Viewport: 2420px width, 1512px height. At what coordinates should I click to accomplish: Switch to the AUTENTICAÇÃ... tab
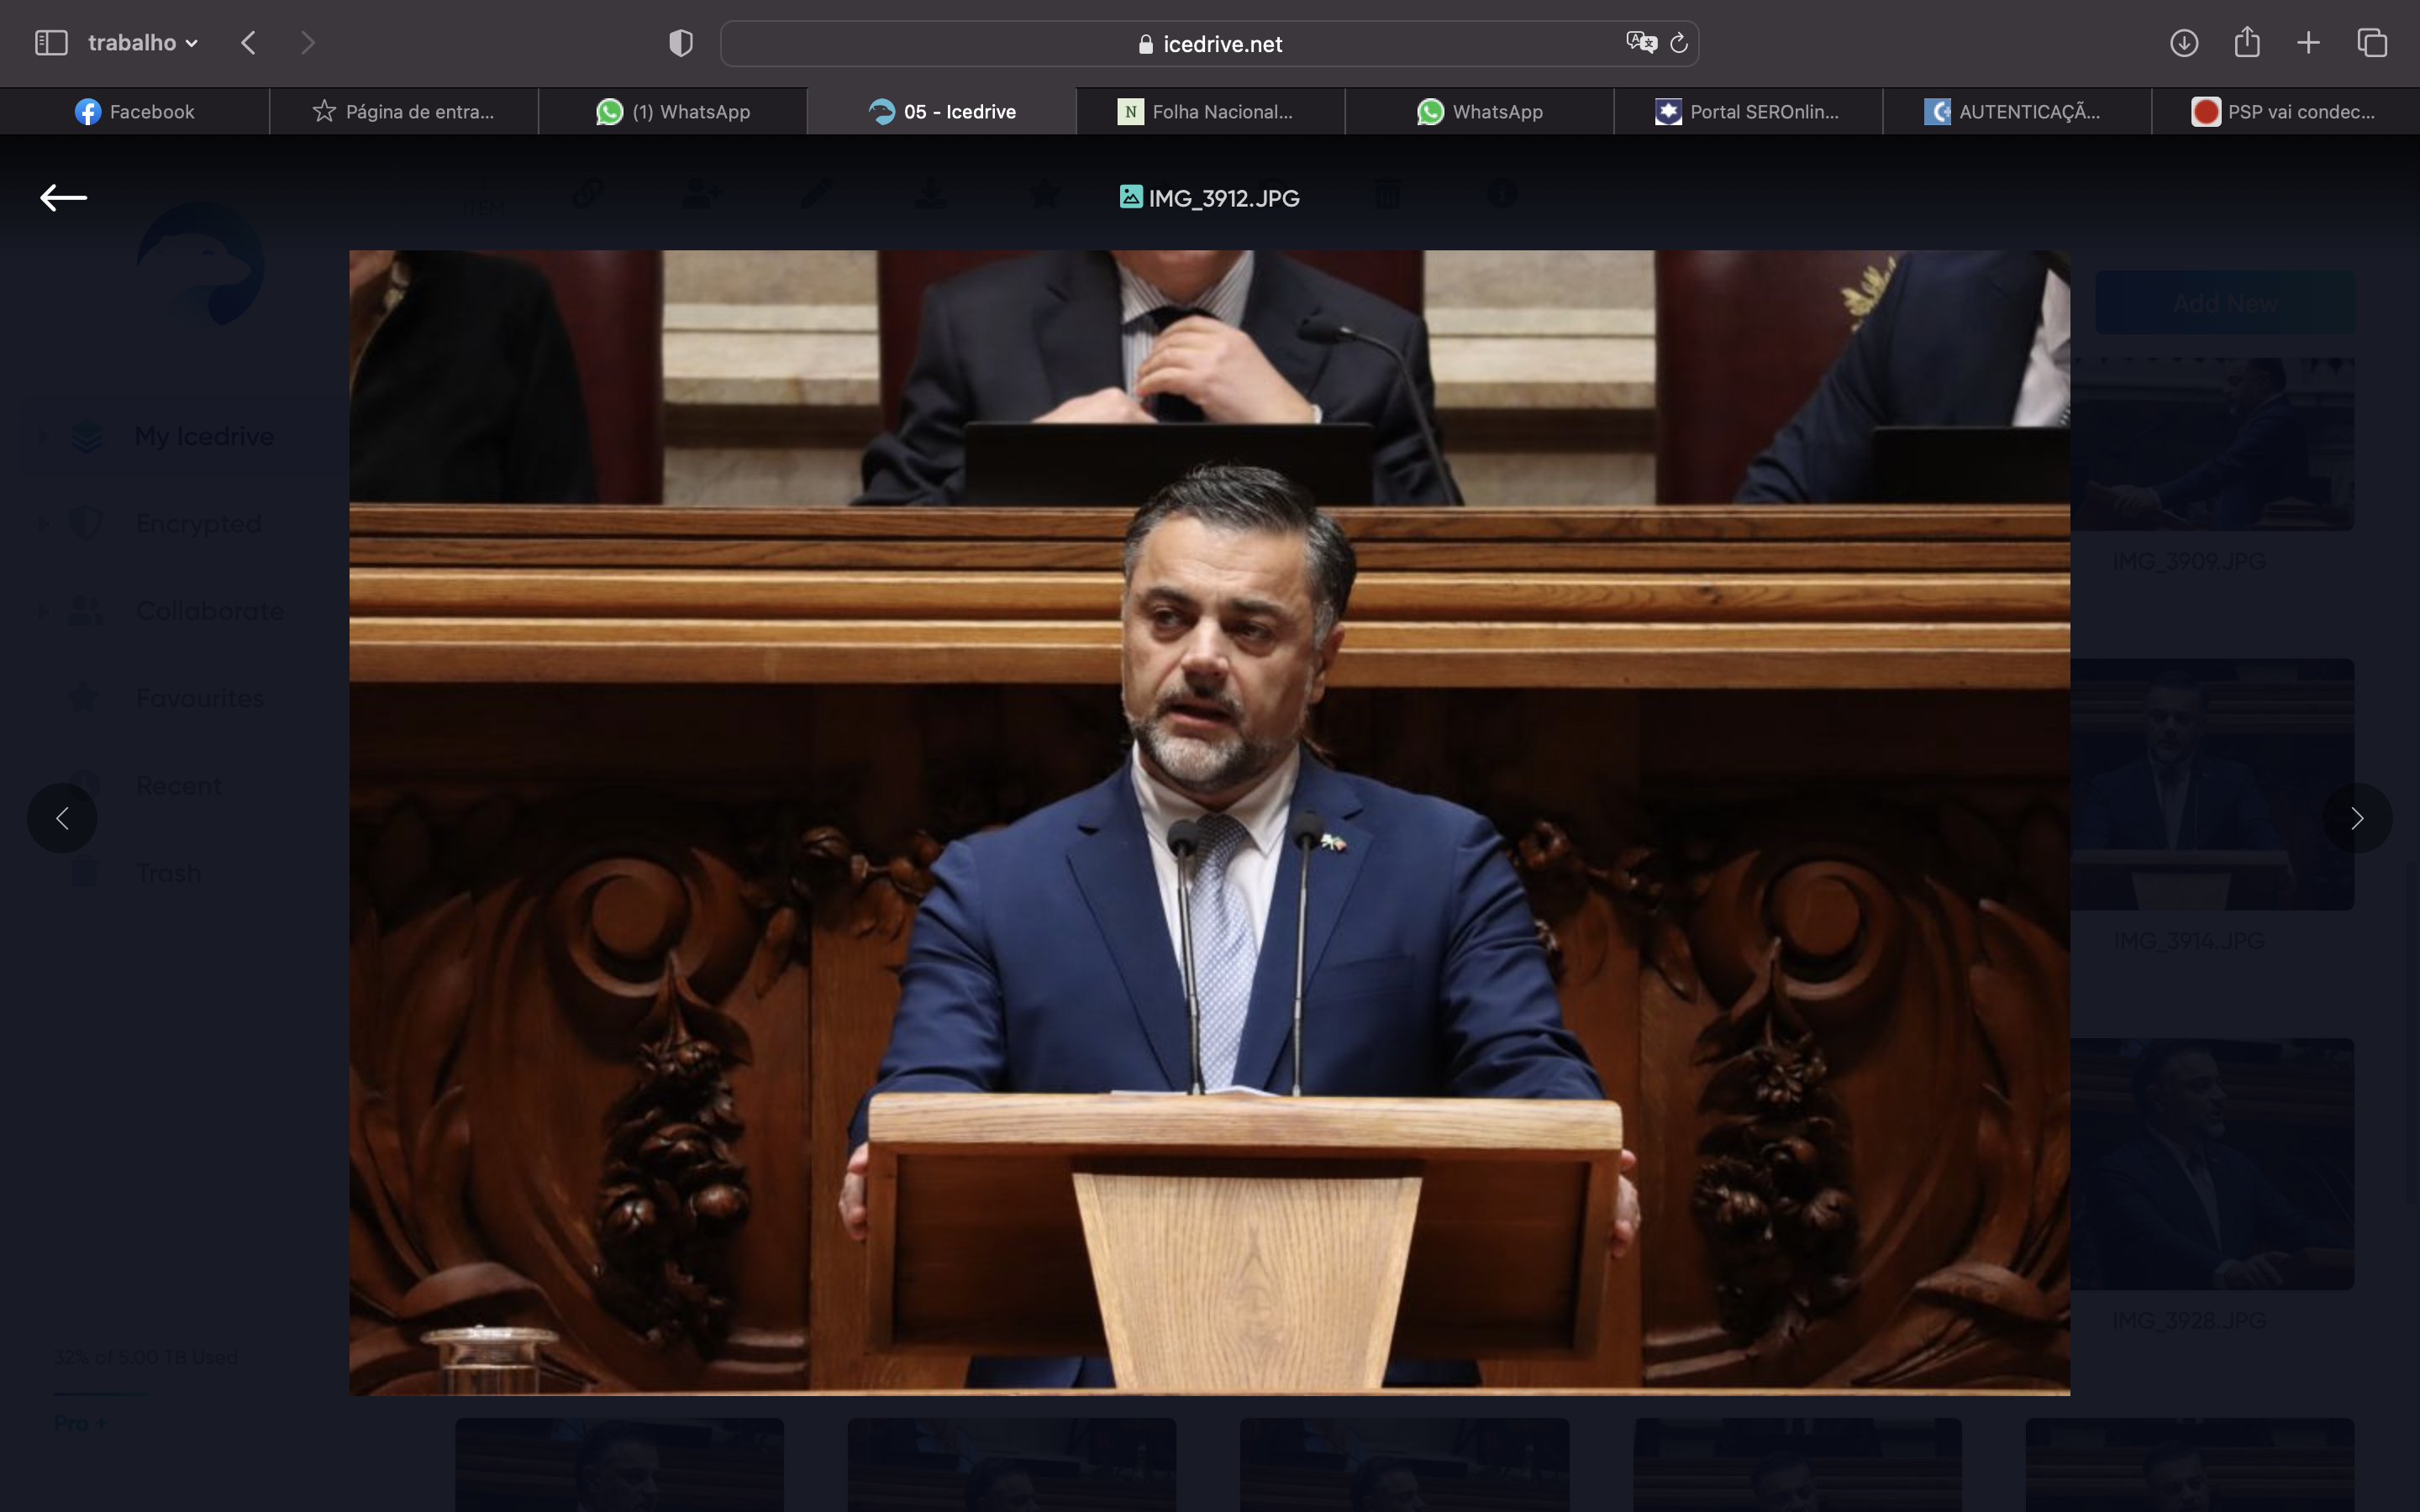click(x=2018, y=112)
